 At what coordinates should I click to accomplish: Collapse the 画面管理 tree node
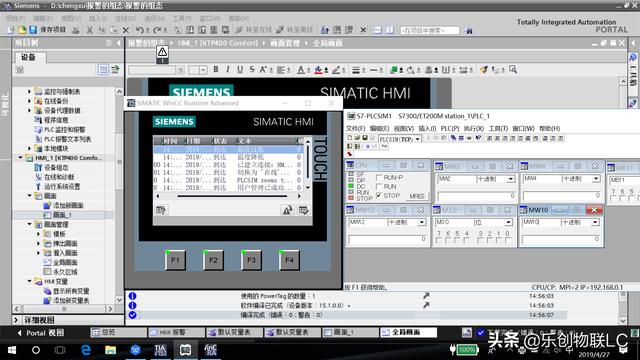(29, 224)
